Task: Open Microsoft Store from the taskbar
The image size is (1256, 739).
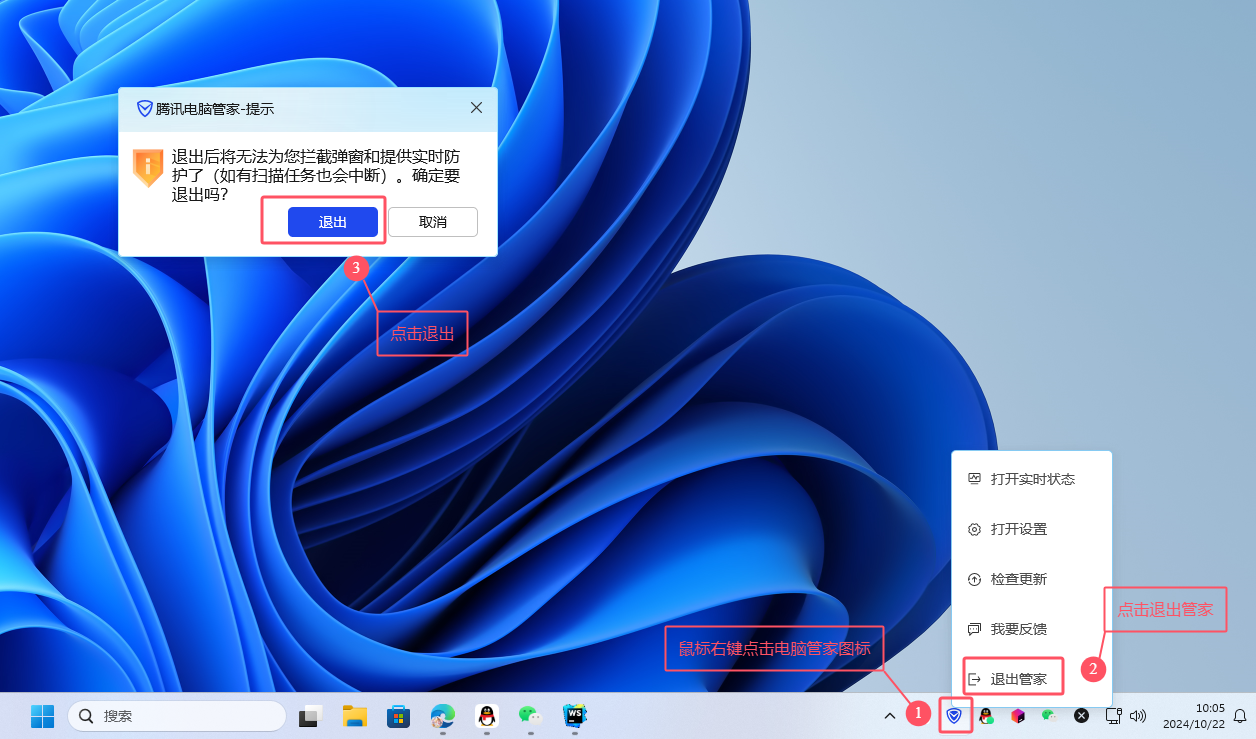Action: pos(398,716)
